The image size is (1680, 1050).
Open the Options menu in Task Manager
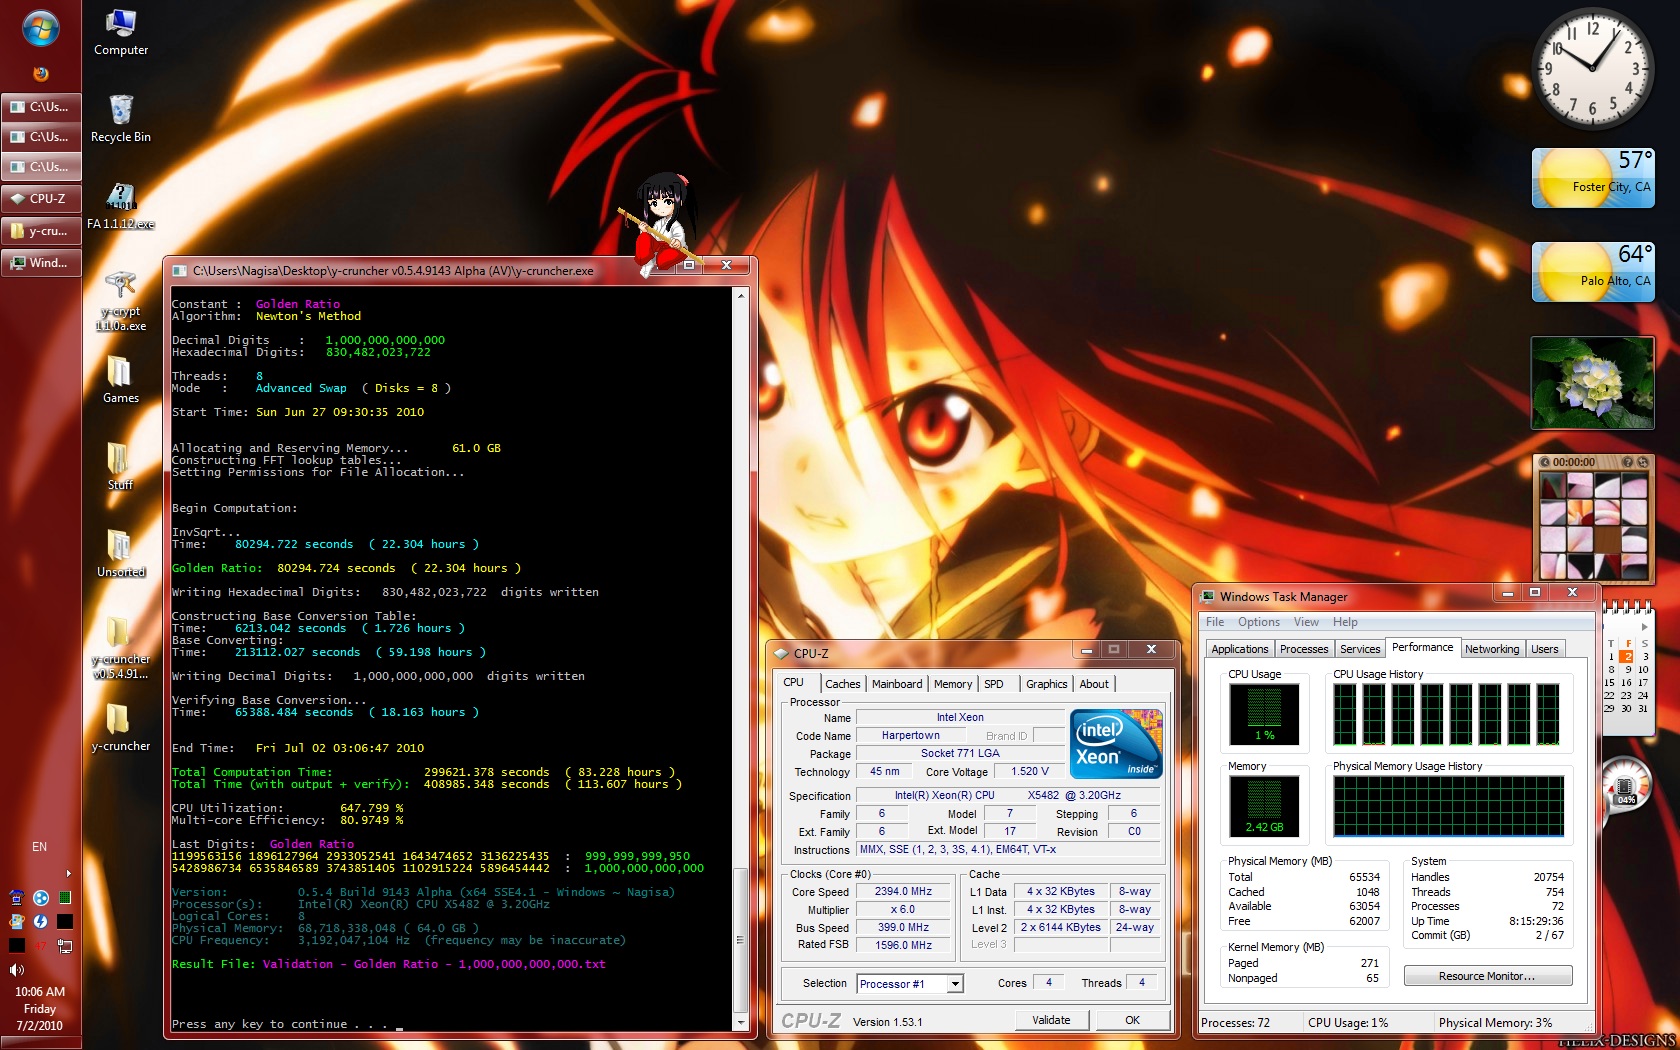click(x=1258, y=622)
